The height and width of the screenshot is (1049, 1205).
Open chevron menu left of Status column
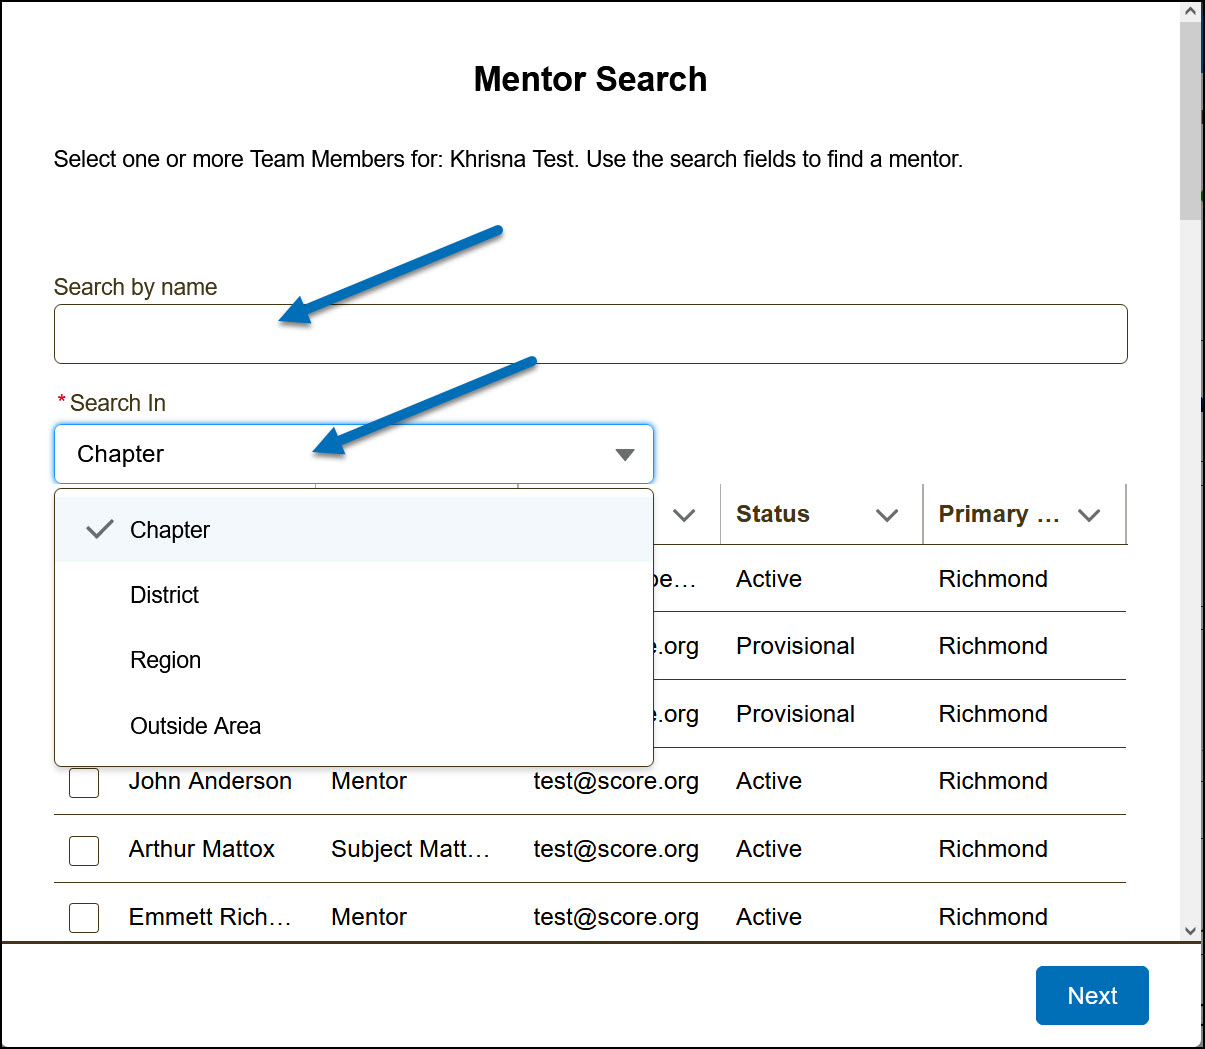684,515
